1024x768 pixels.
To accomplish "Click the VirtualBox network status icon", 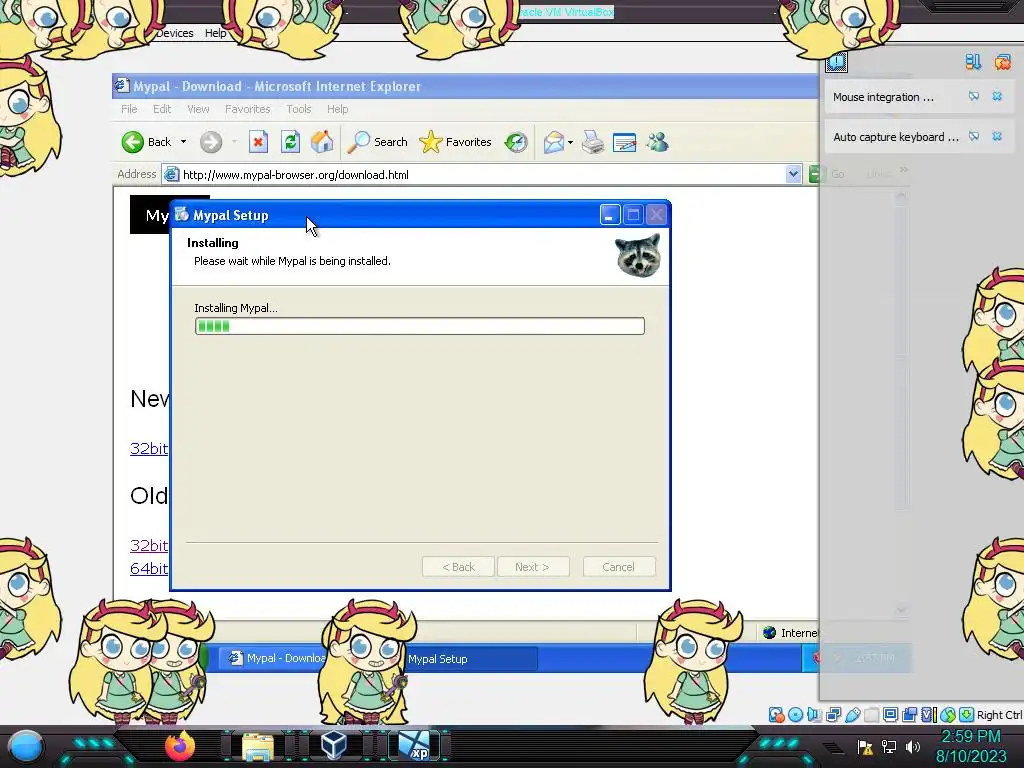I will tap(833, 714).
